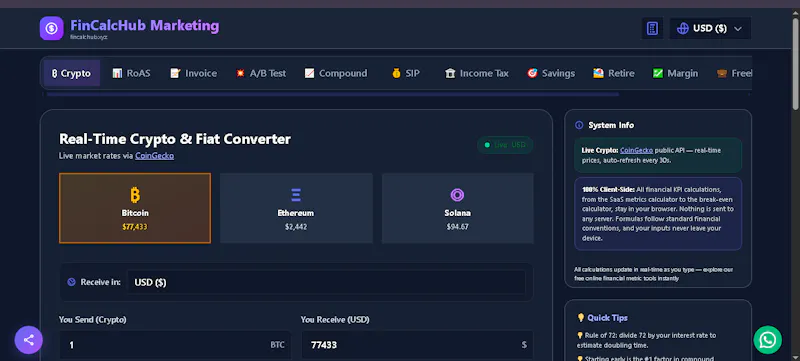Open the Receive in USD ($) dropdown
This screenshot has width=800, height=361.
point(326,282)
